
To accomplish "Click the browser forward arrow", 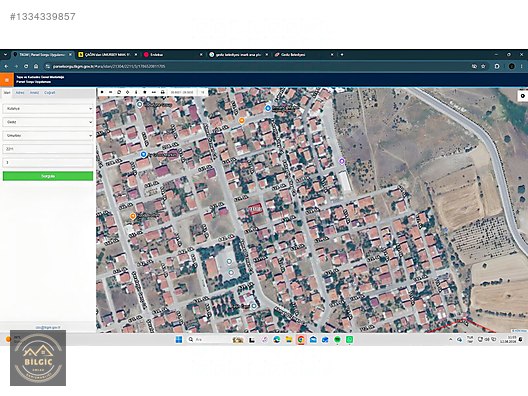I will 16,66.
